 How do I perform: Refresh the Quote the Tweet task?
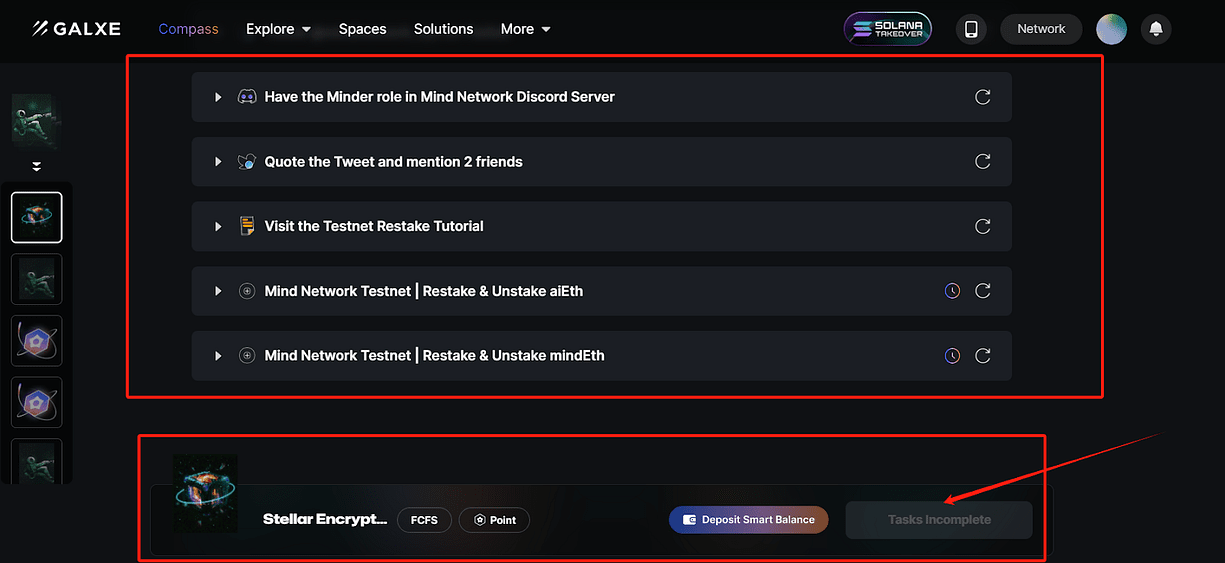[x=983, y=162]
